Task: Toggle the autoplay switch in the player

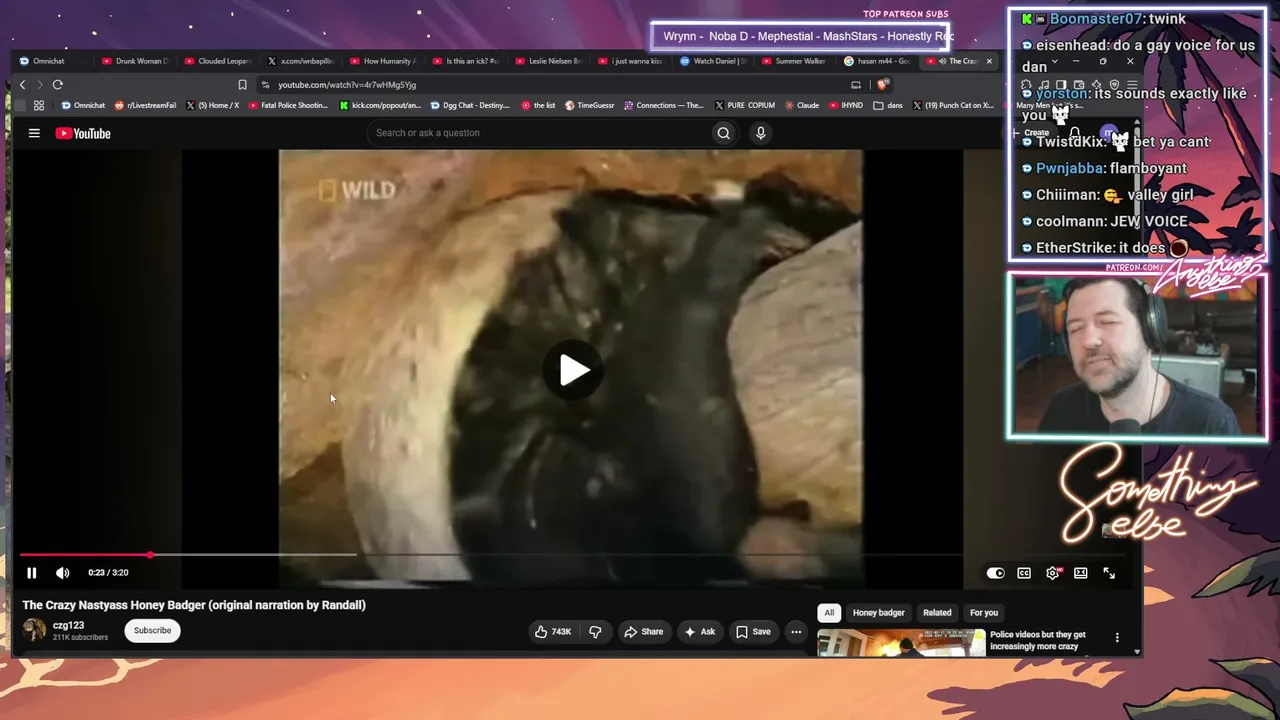Action: point(995,573)
